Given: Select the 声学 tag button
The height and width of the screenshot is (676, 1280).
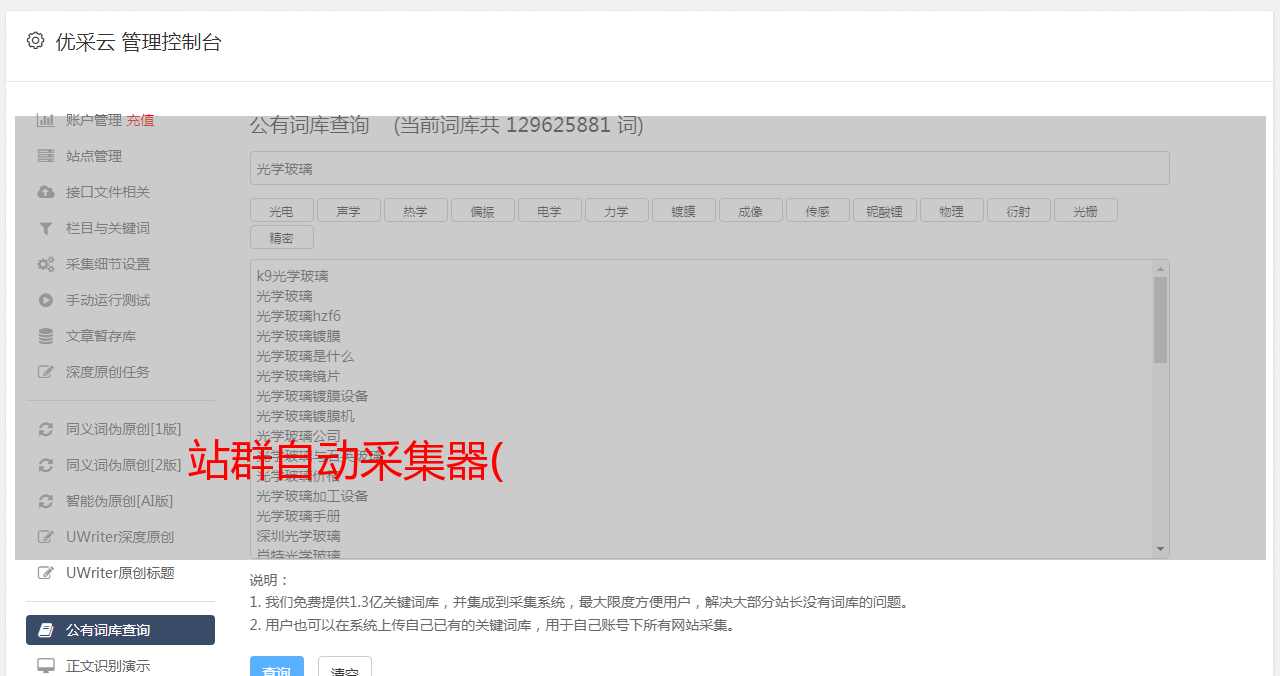Looking at the screenshot, I should point(348,210).
